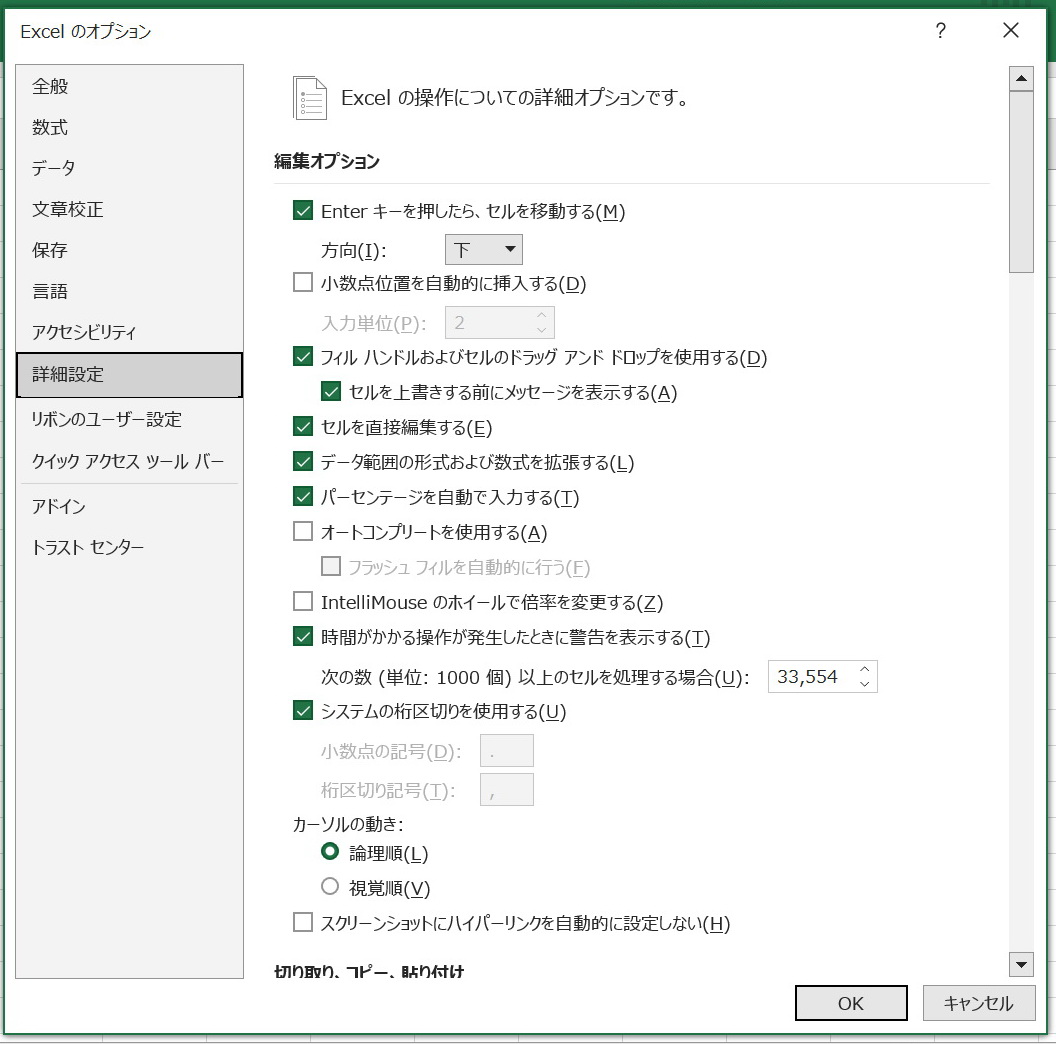This screenshot has width=1056, height=1044.
Task: Open the 数式 options category
Action: point(51,127)
